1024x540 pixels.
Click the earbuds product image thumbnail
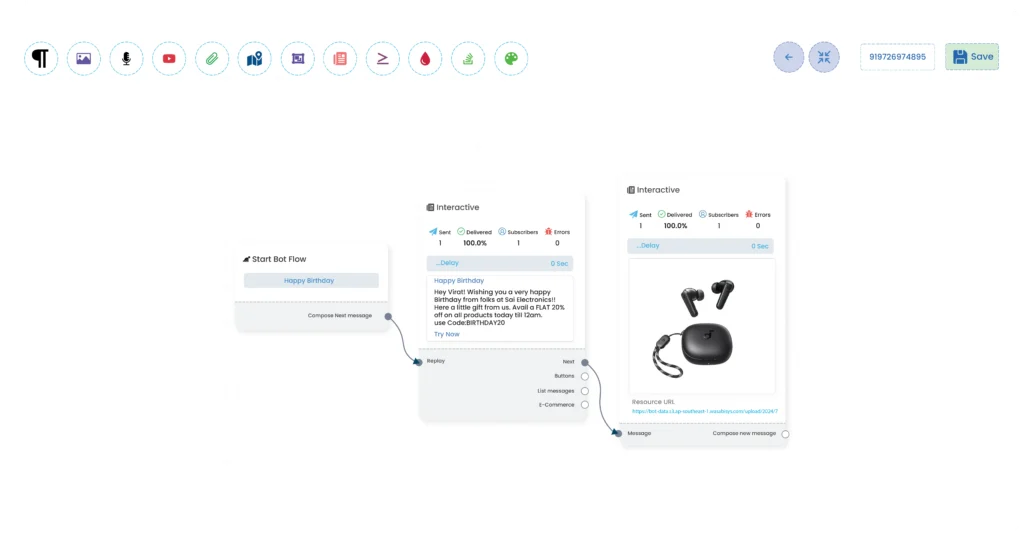coord(701,326)
